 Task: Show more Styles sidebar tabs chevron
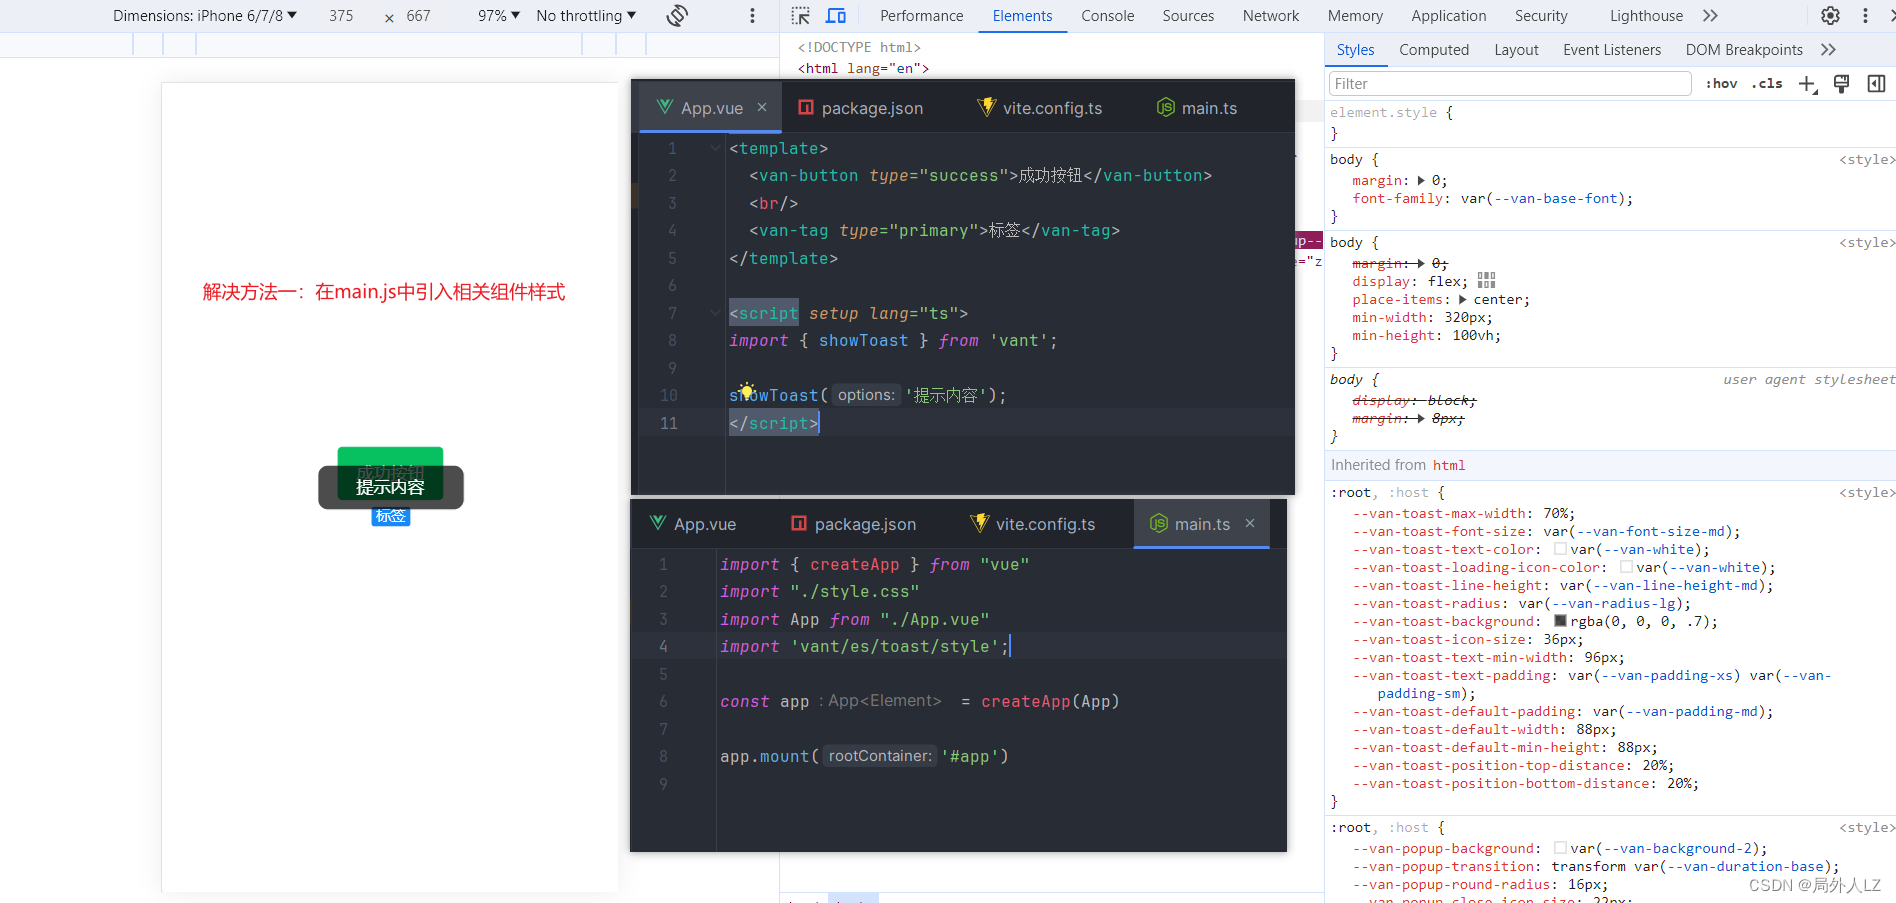(x=1828, y=50)
